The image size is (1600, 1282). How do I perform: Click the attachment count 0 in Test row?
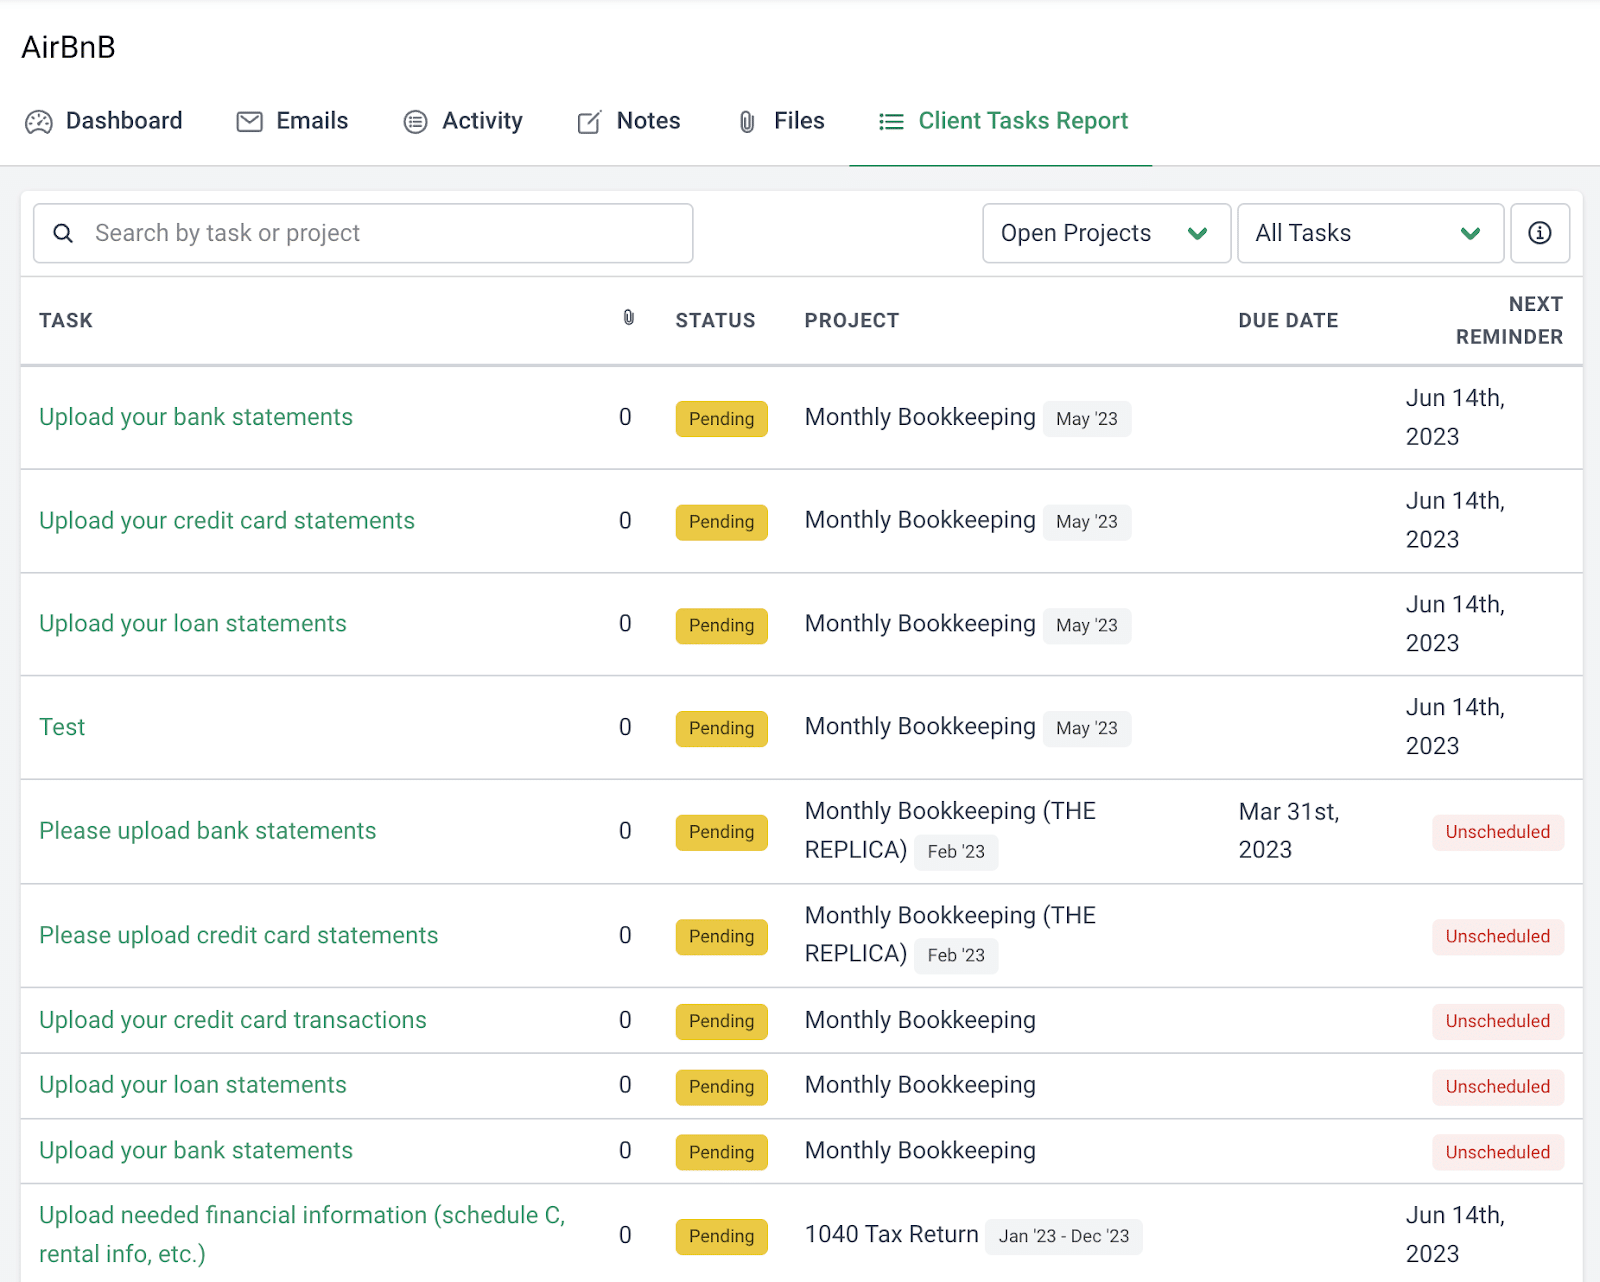point(625,727)
